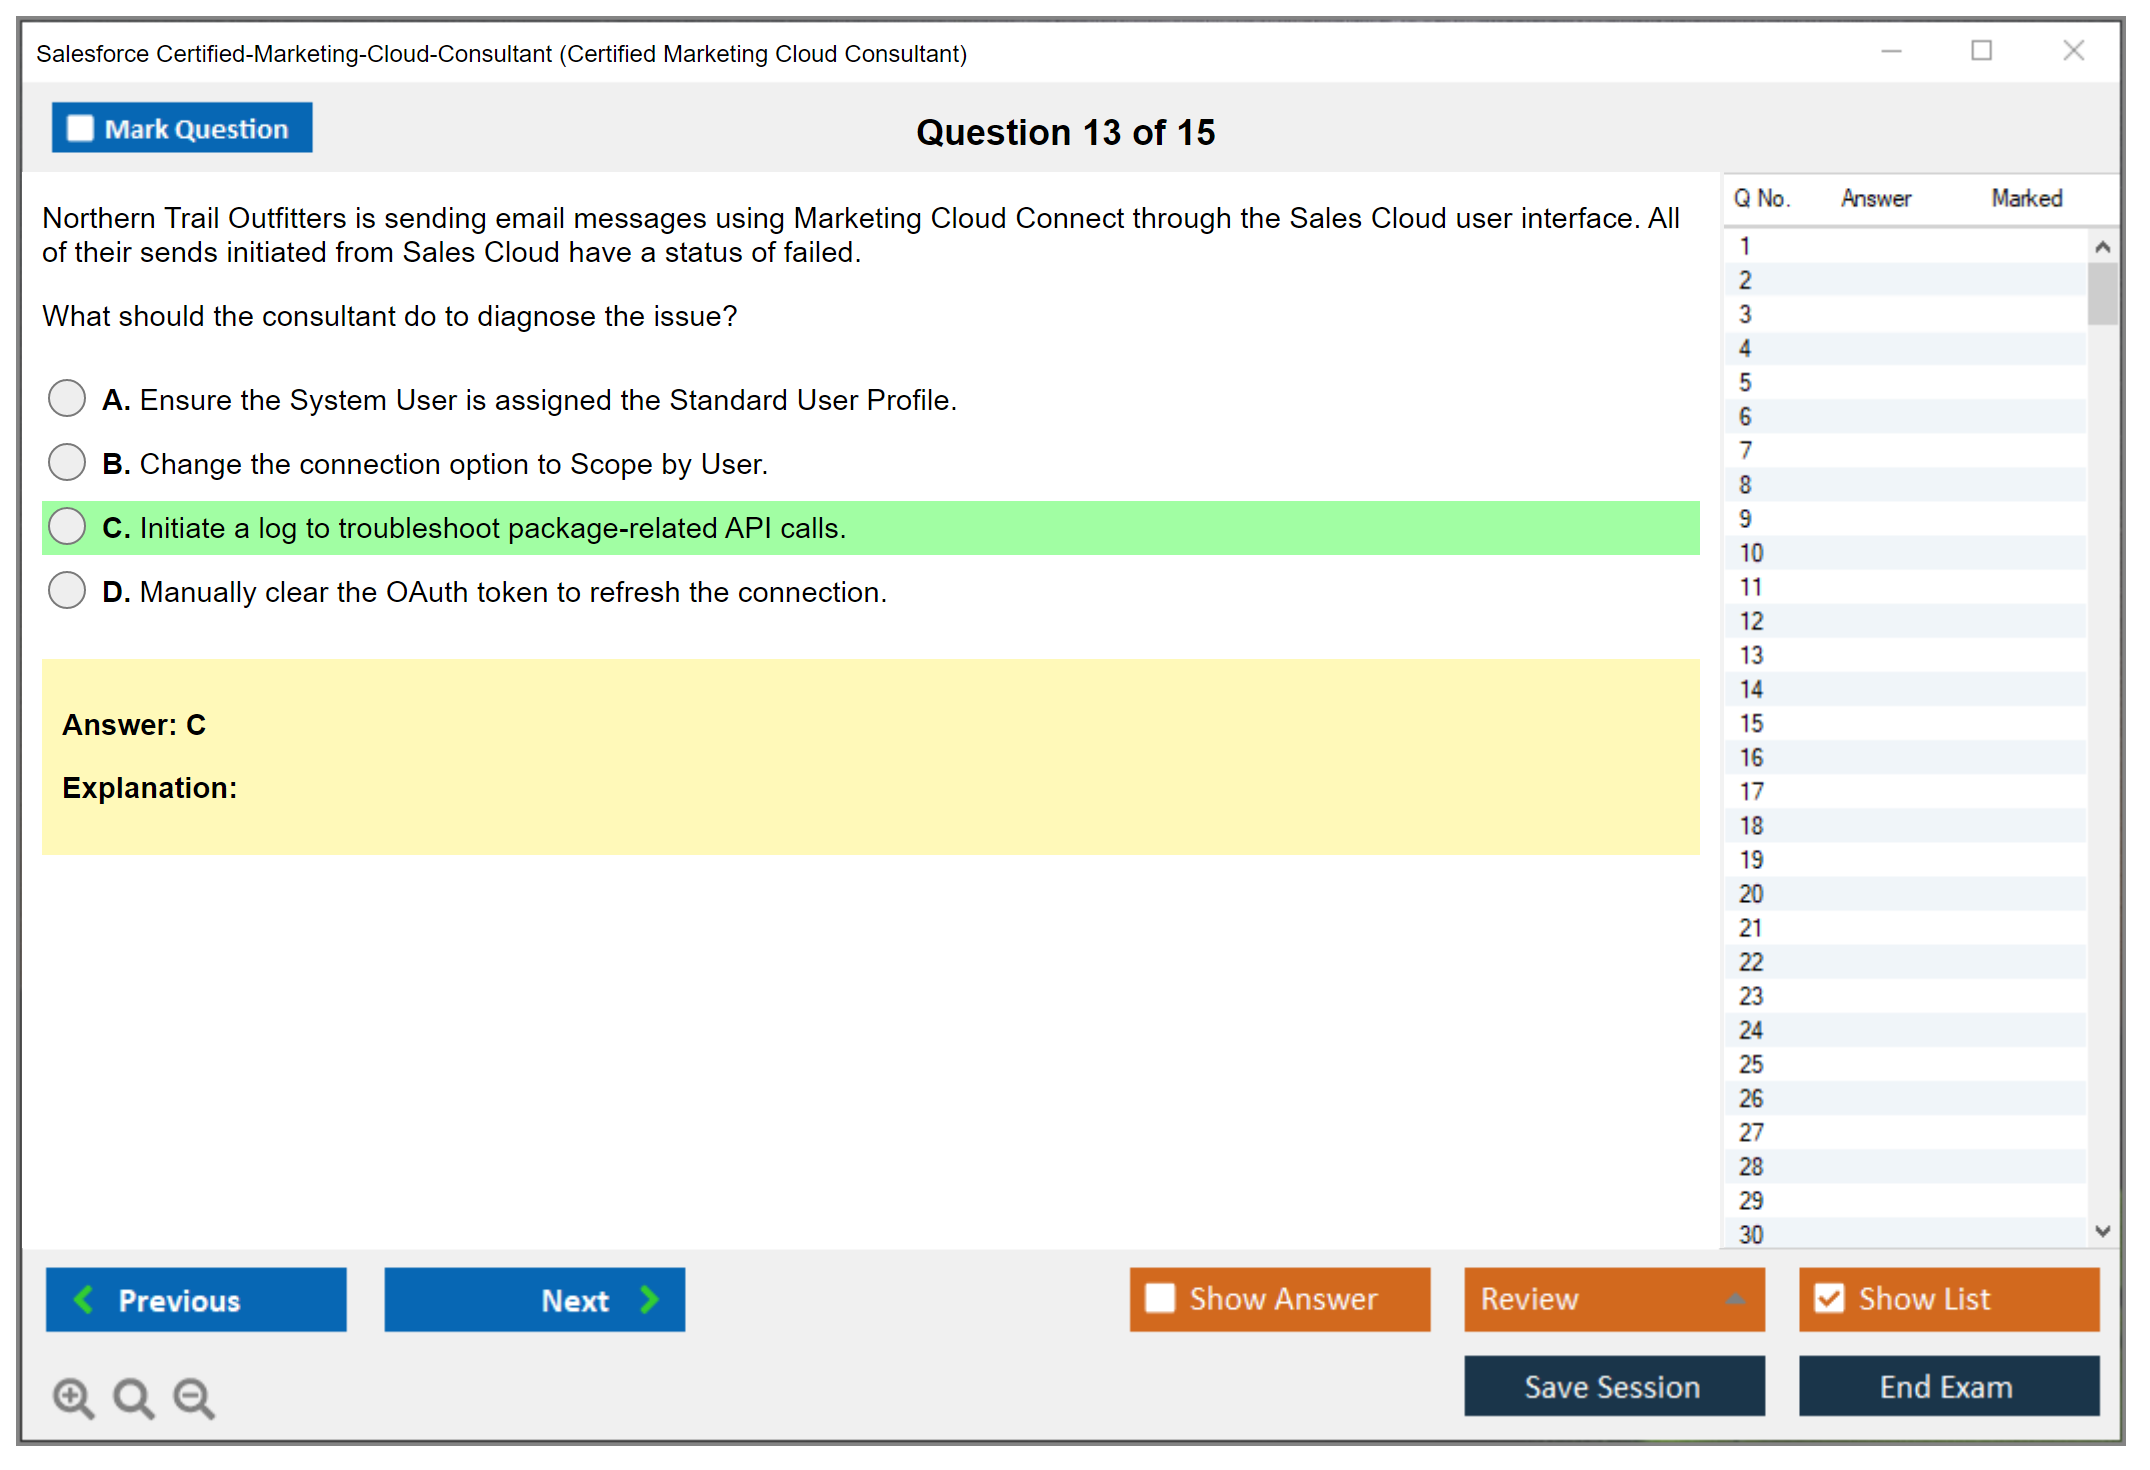Image resolution: width=2150 pixels, height=1470 pixels.
Task: Select question 7 in the list
Action: [x=1745, y=451]
